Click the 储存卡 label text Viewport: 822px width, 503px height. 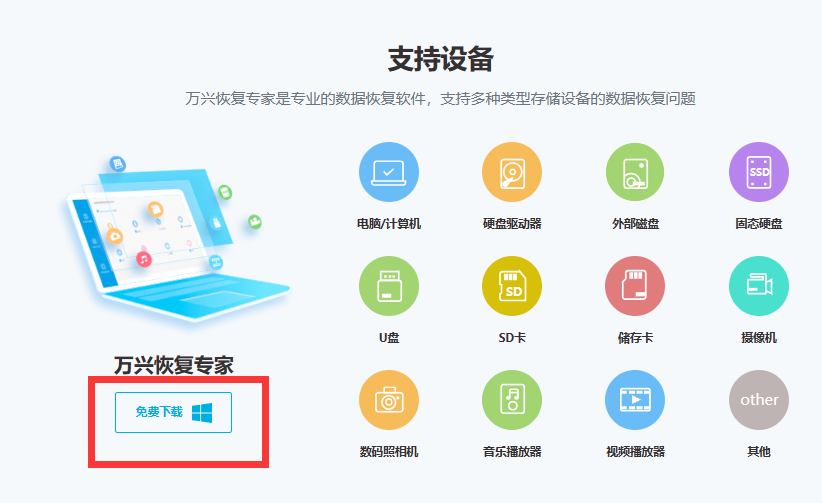[635, 338]
